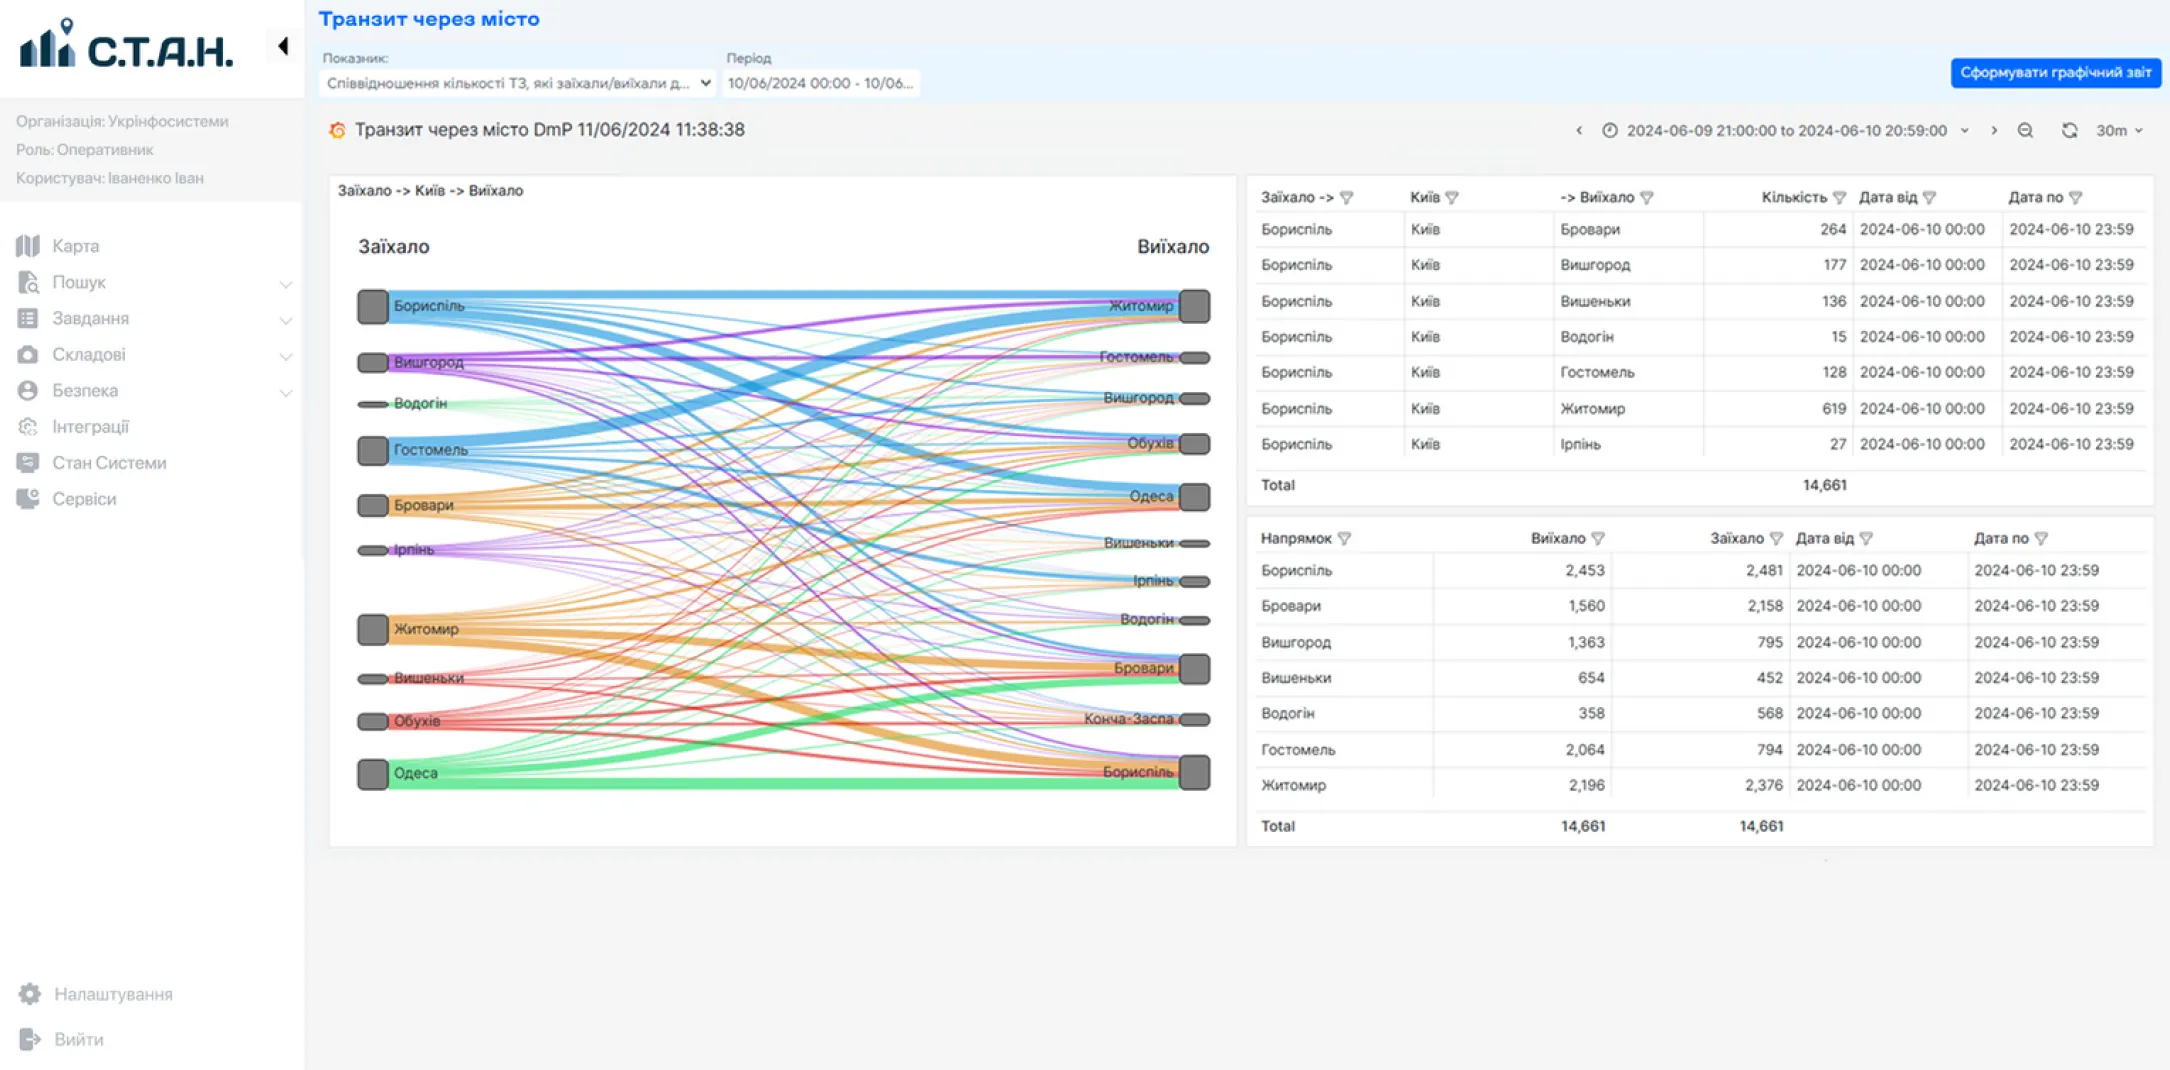
Task: Open the Сервіси menu item
Action: 84,499
